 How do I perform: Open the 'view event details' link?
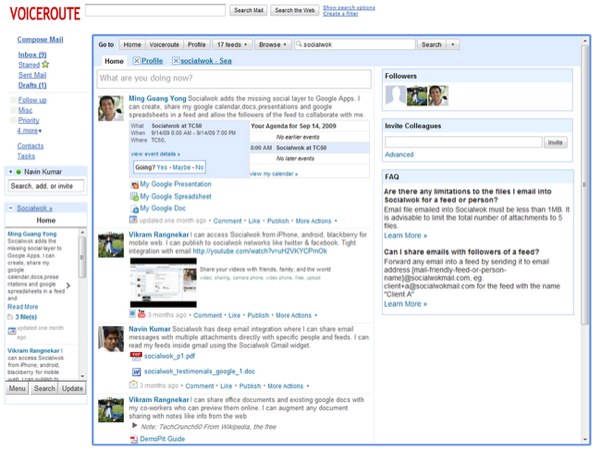(x=155, y=154)
